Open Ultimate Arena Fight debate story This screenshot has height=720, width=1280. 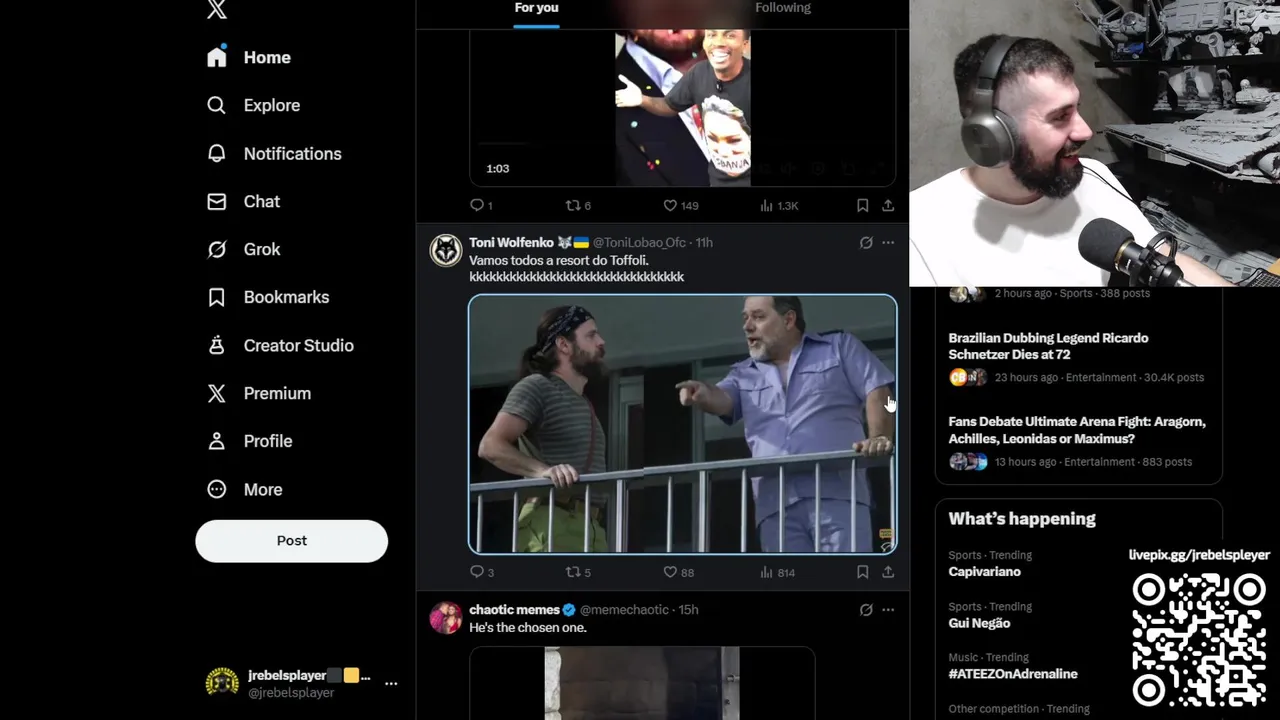(x=1078, y=442)
